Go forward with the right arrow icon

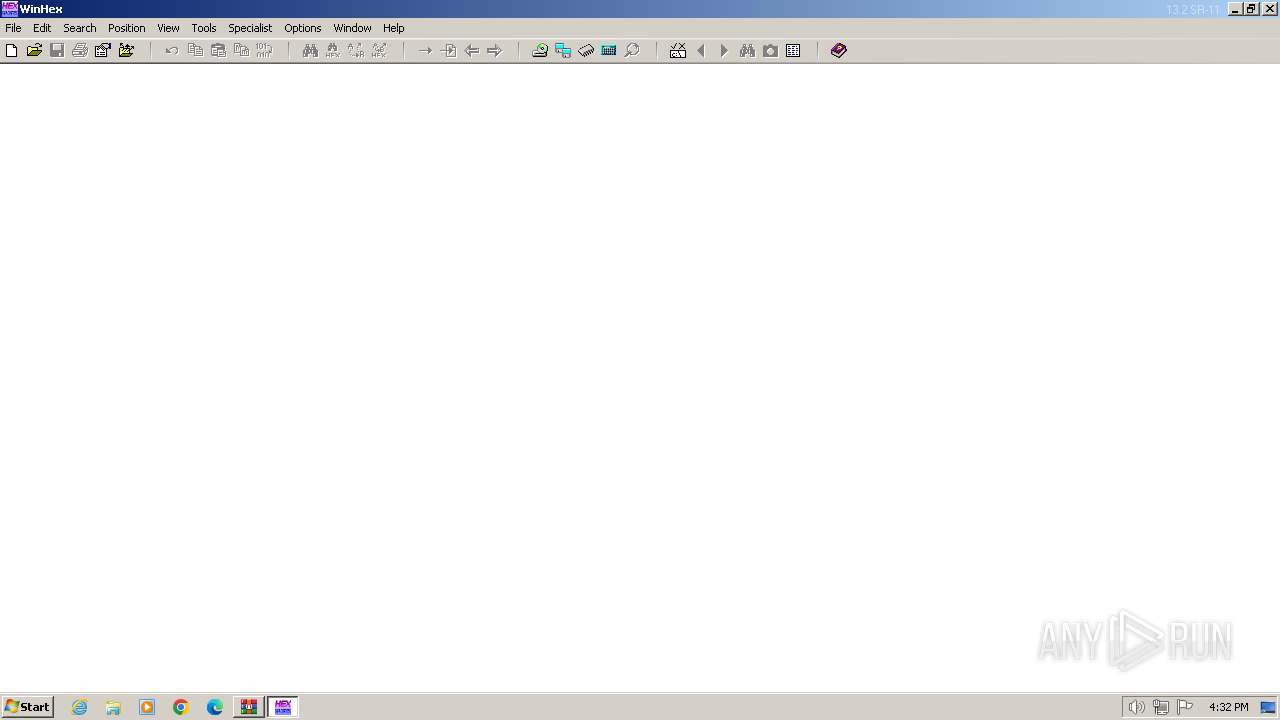pos(494,50)
